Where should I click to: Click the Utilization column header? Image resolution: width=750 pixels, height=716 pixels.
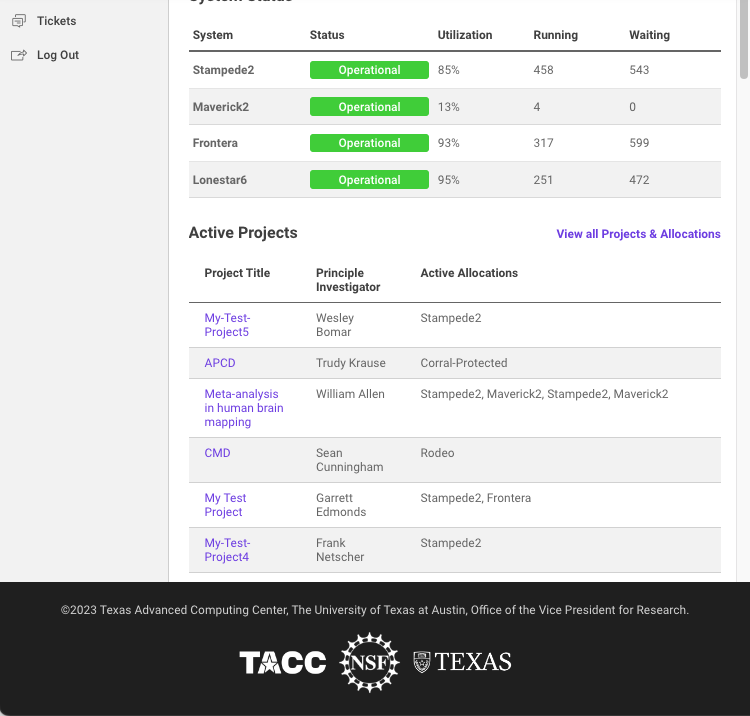click(465, 35)
